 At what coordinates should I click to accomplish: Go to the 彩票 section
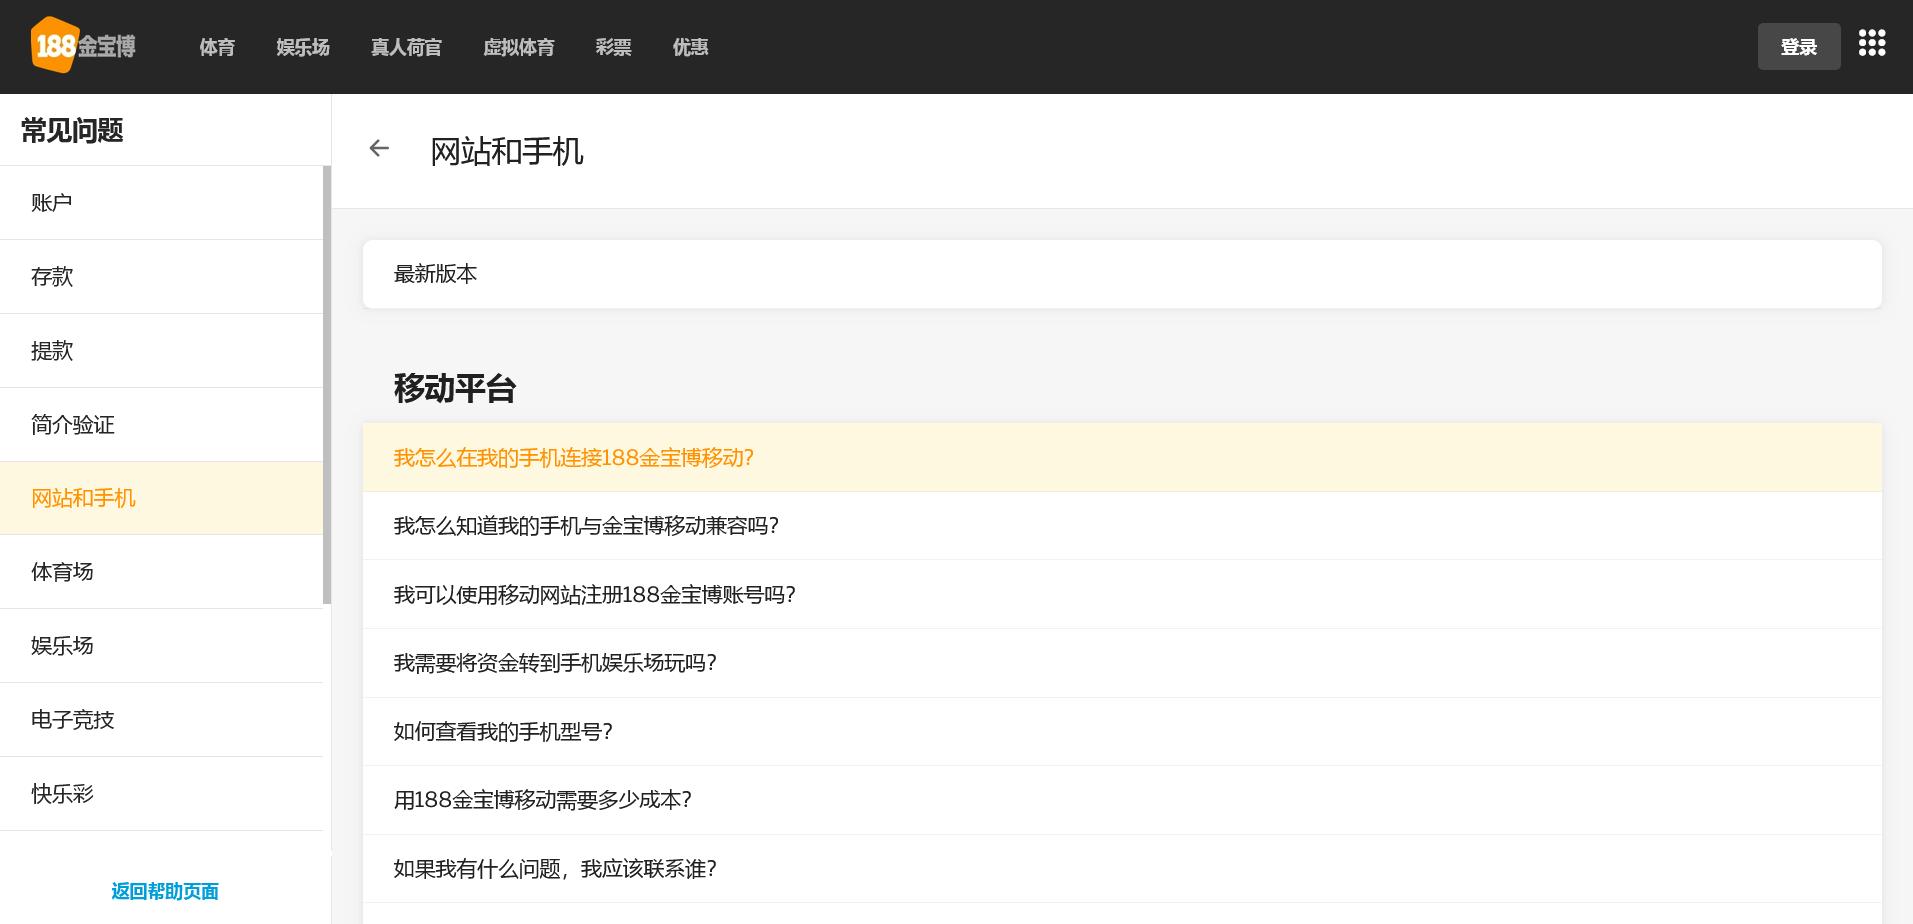click(613, 47)
